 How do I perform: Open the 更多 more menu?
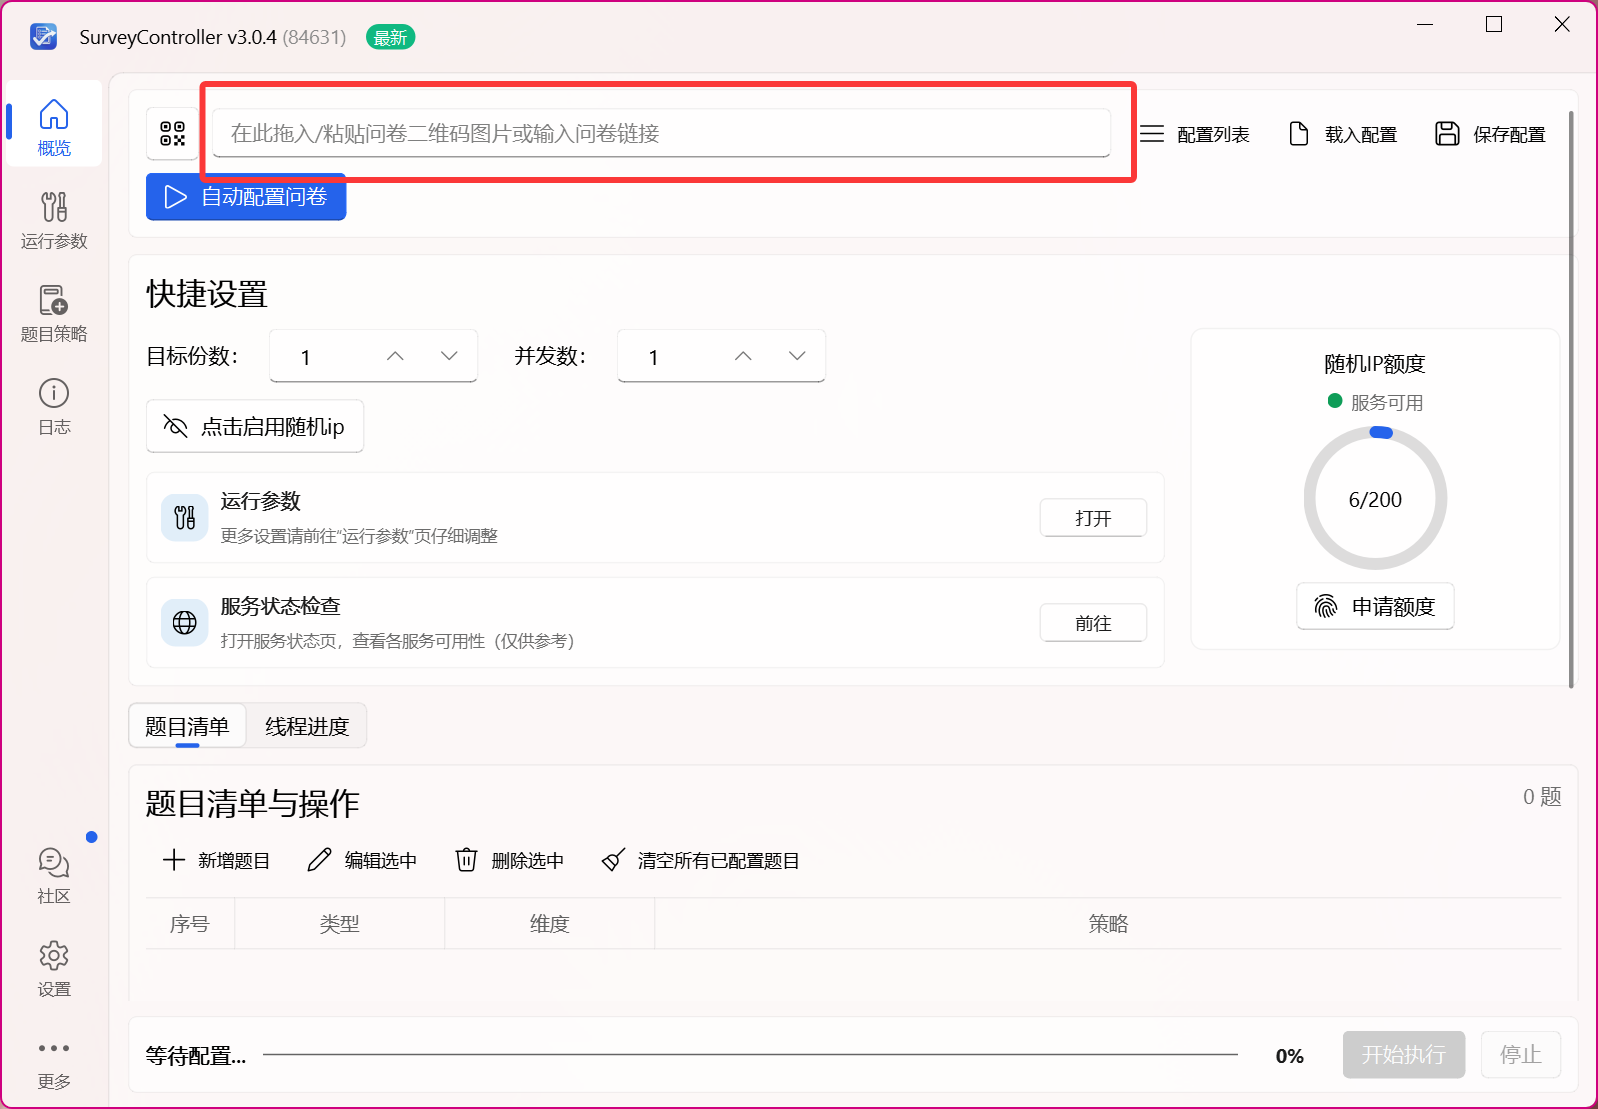tap(54, 1063)
